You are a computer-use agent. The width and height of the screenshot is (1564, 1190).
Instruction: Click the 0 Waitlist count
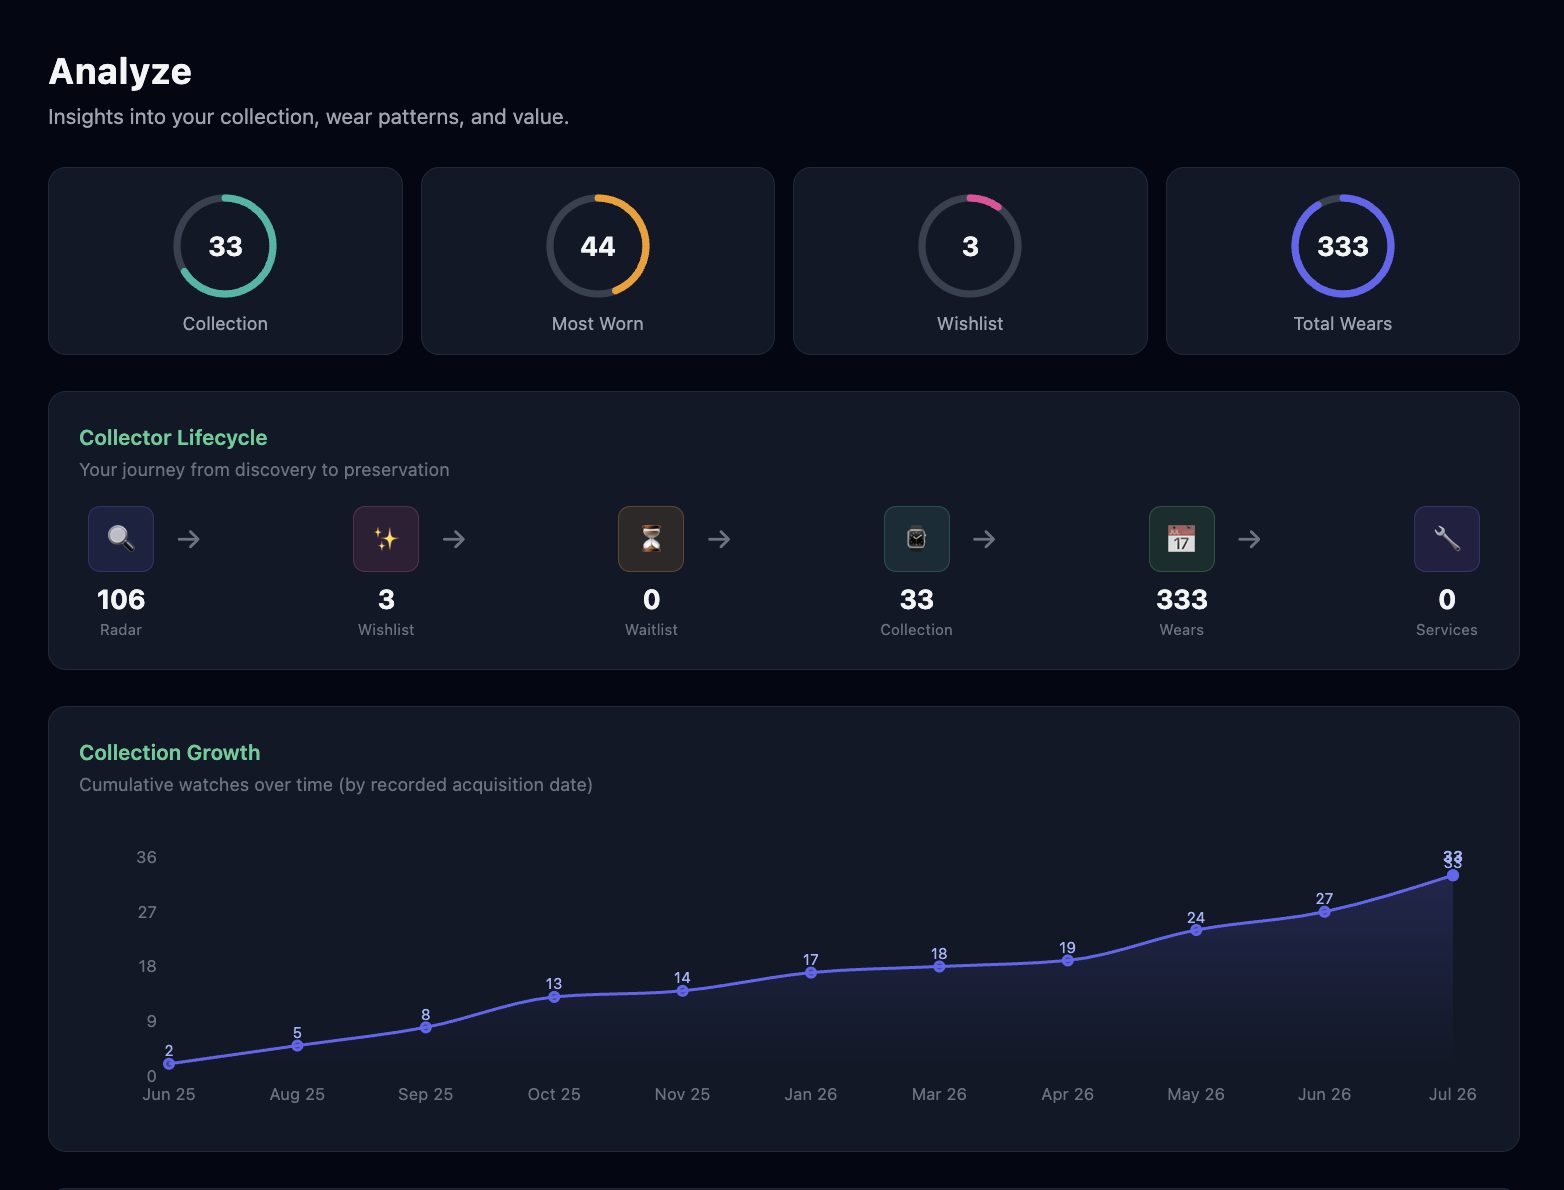(x=651, y=600)
